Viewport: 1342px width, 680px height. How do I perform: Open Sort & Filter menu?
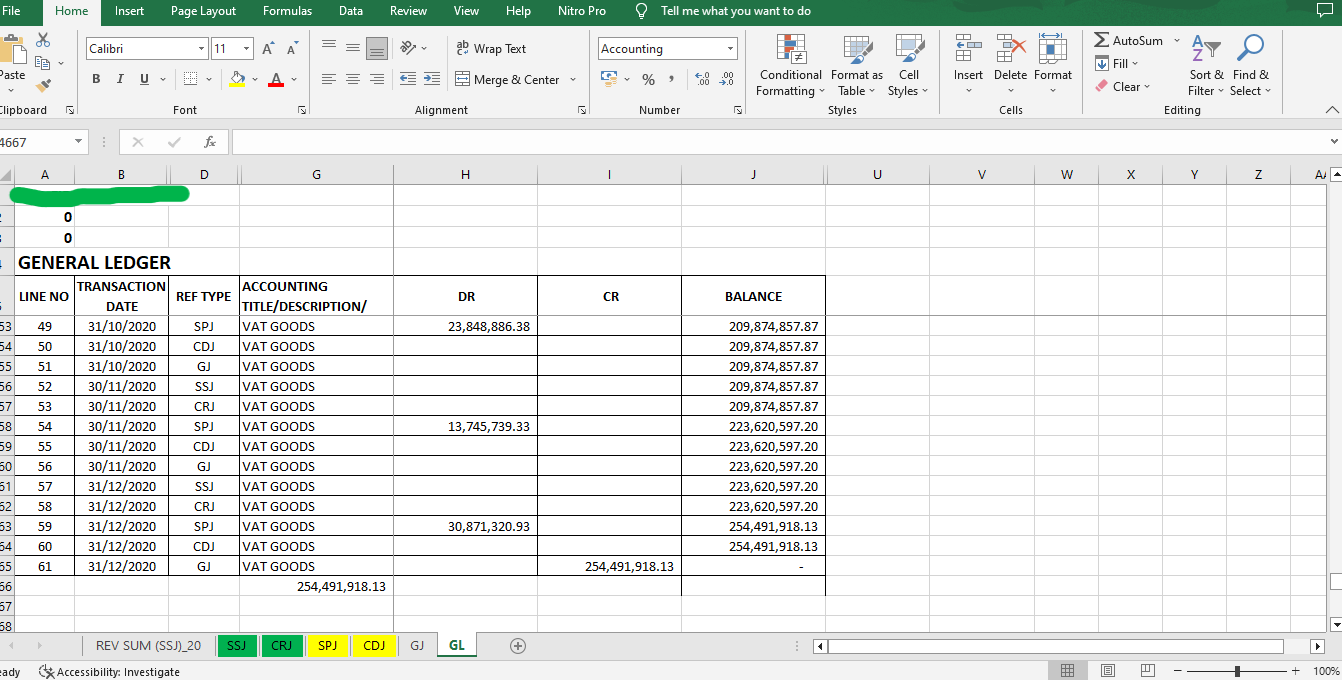click(1207, 66)
